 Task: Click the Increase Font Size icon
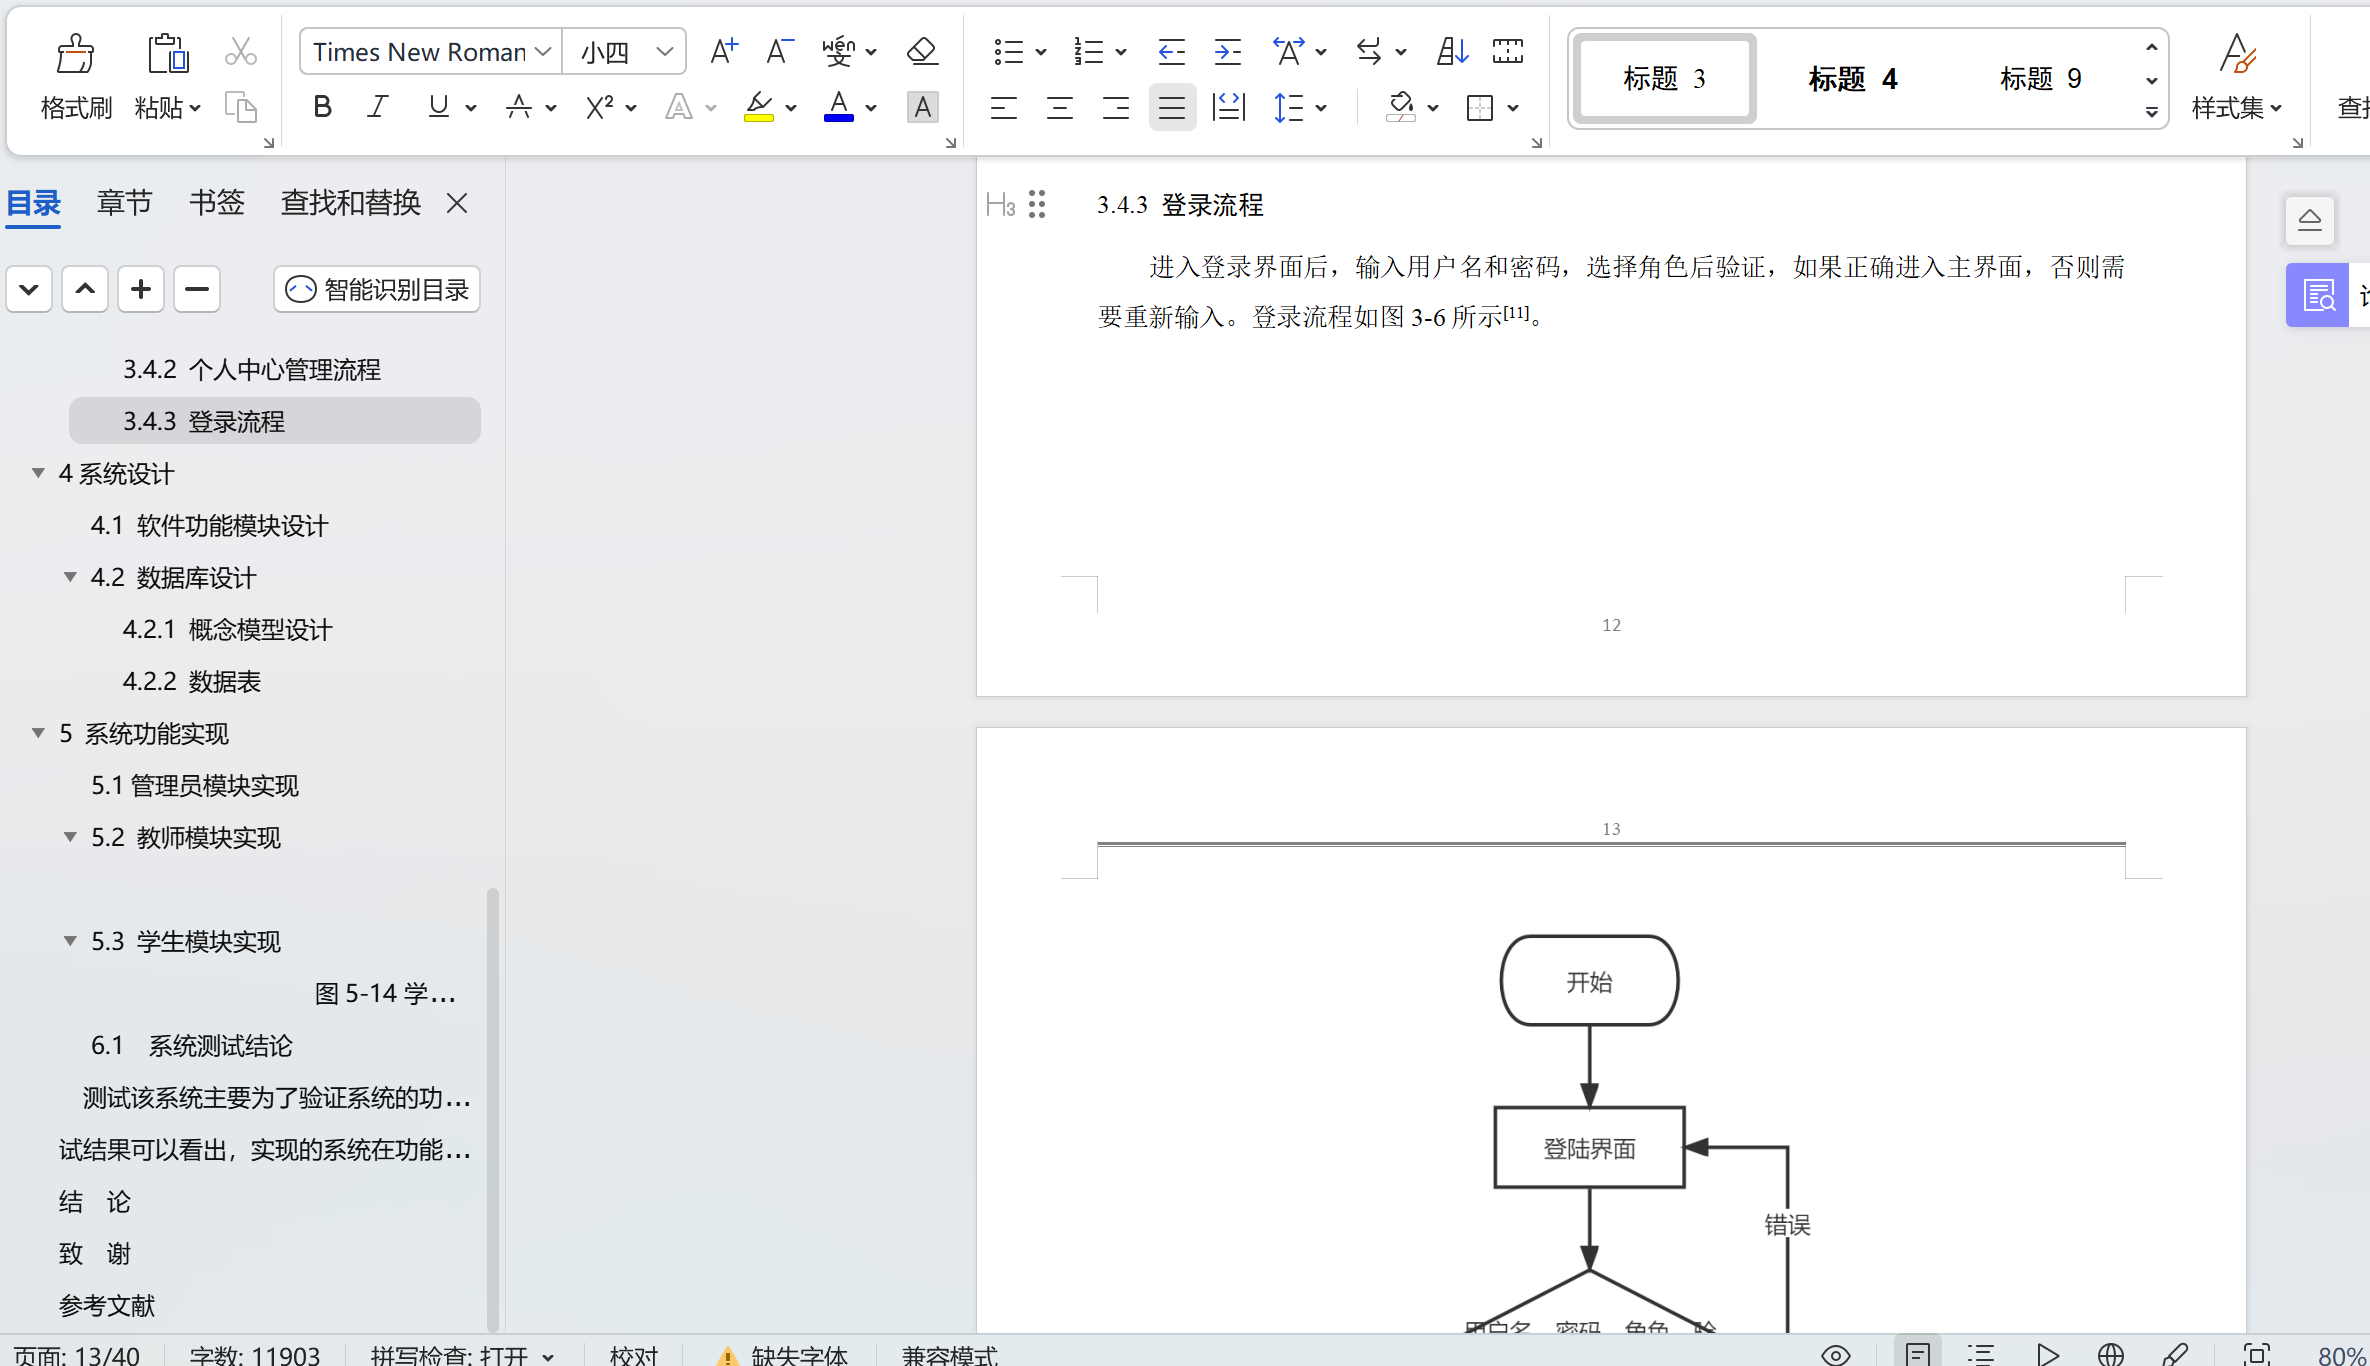pos(723,51)
